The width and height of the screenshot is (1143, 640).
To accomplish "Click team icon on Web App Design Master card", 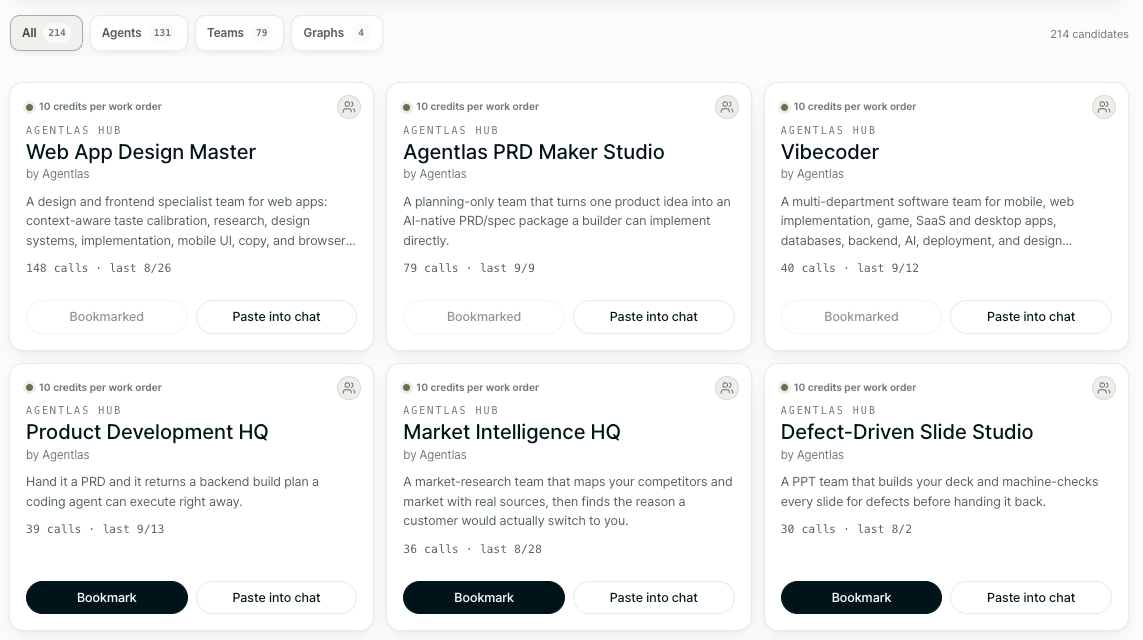I will pyautogui.click(x=349, y=107).
